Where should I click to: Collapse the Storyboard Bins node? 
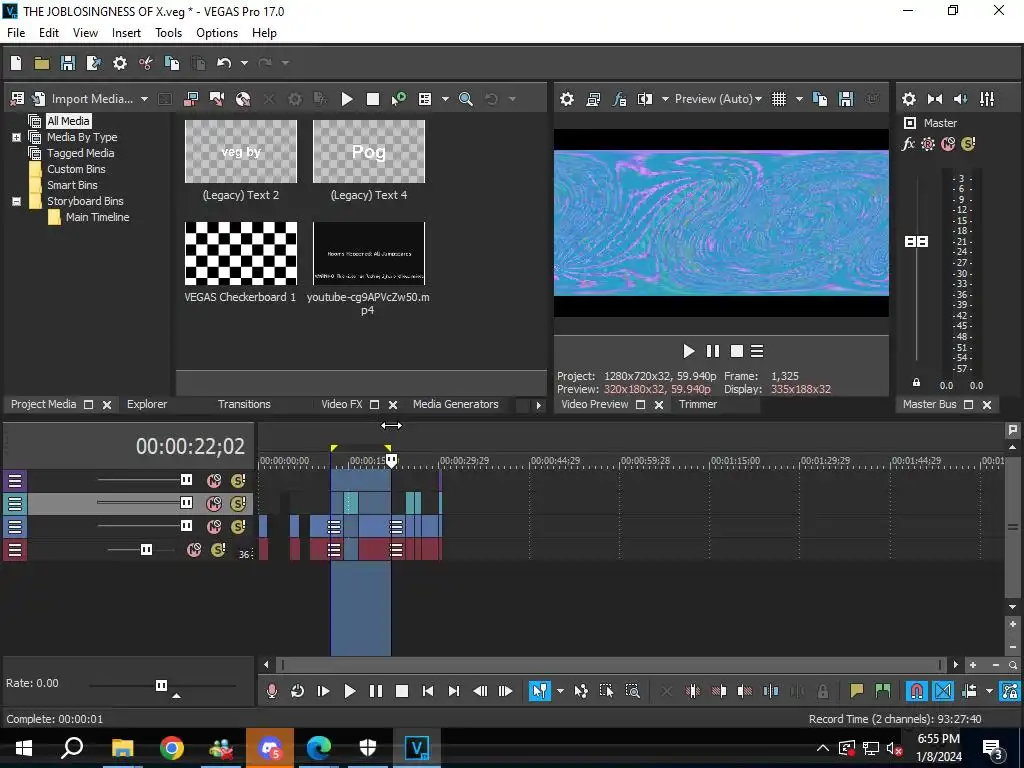(16, 201)
